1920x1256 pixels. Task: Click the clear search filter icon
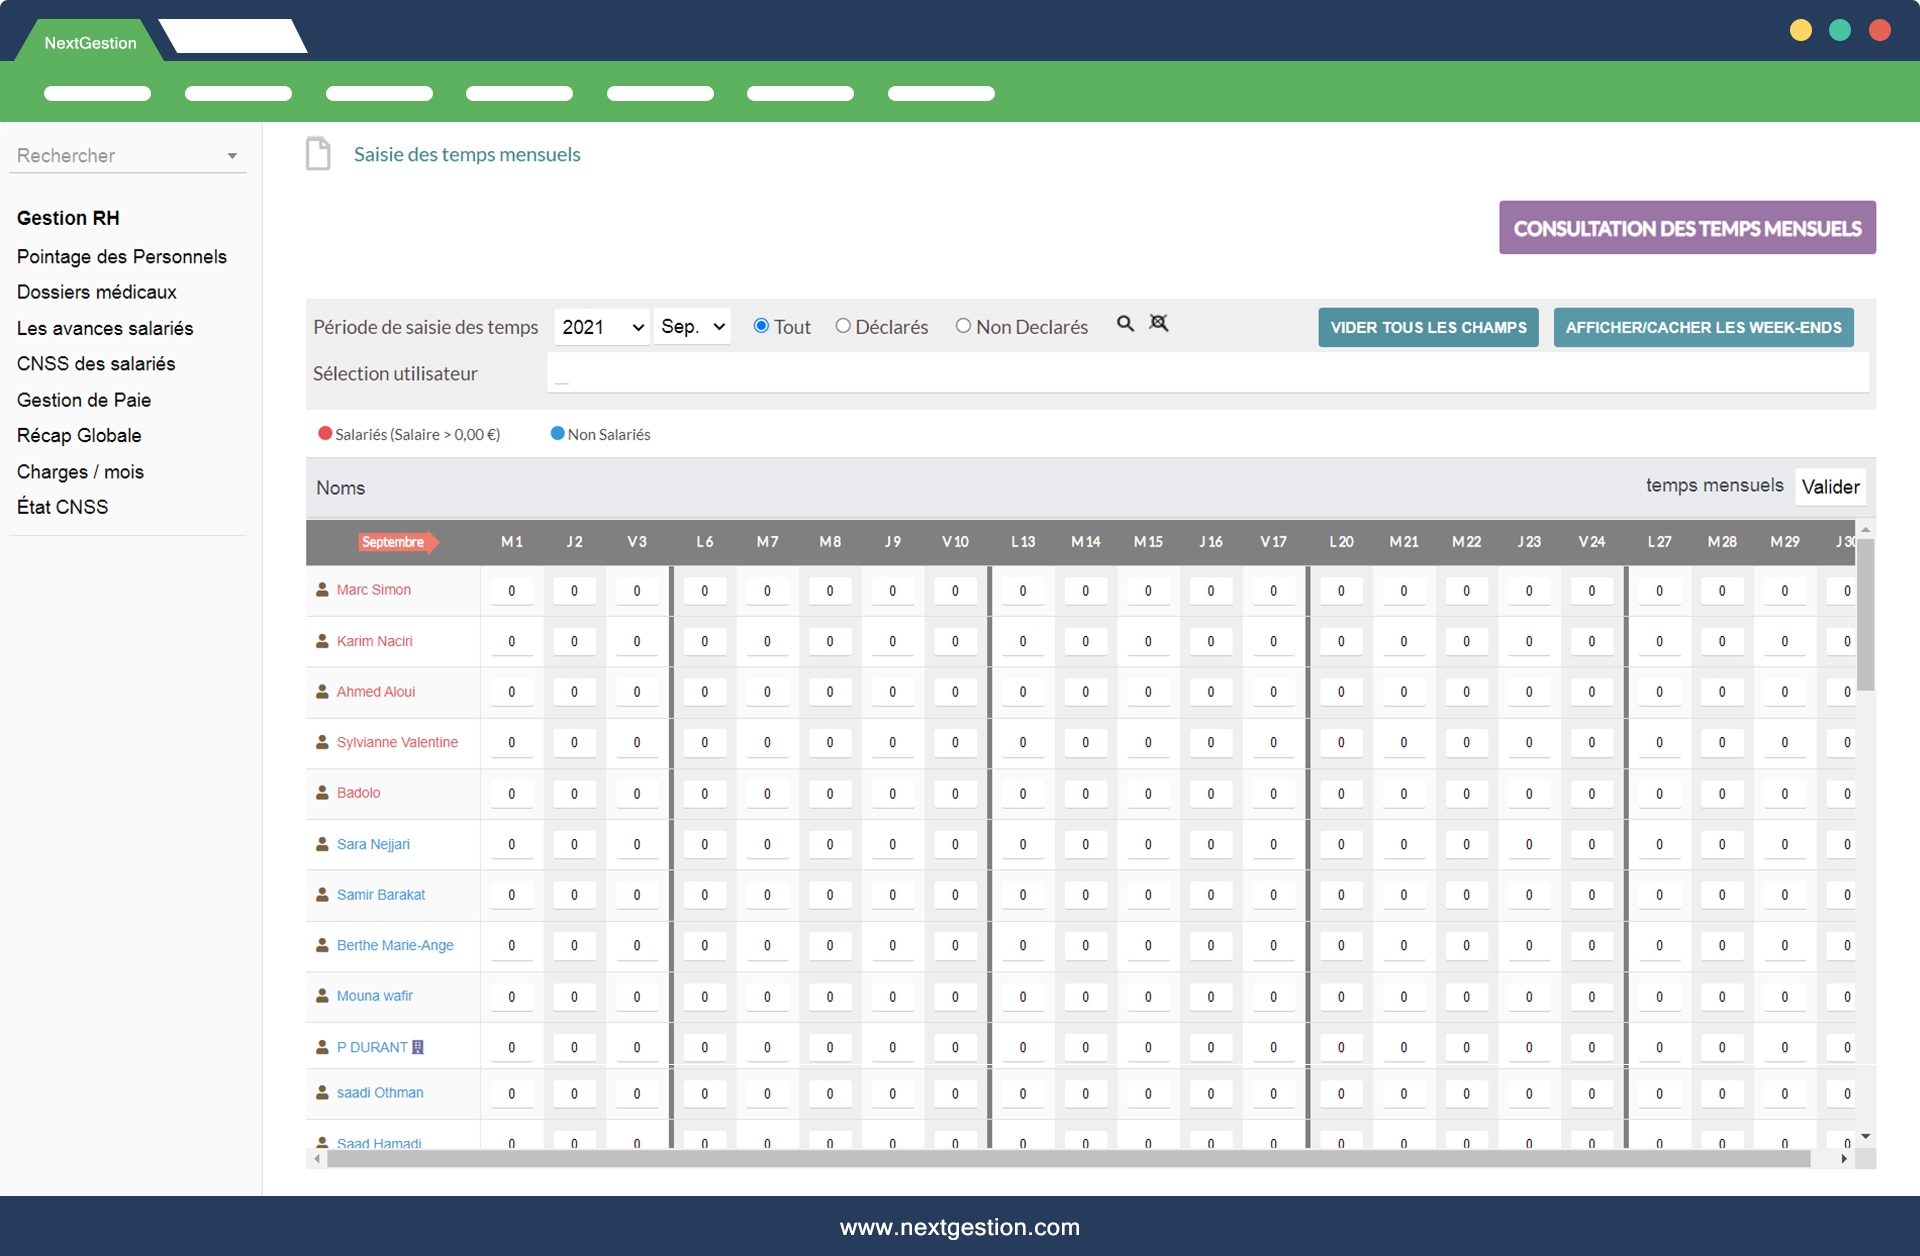pyautogui.click(x=1159, y=323)
